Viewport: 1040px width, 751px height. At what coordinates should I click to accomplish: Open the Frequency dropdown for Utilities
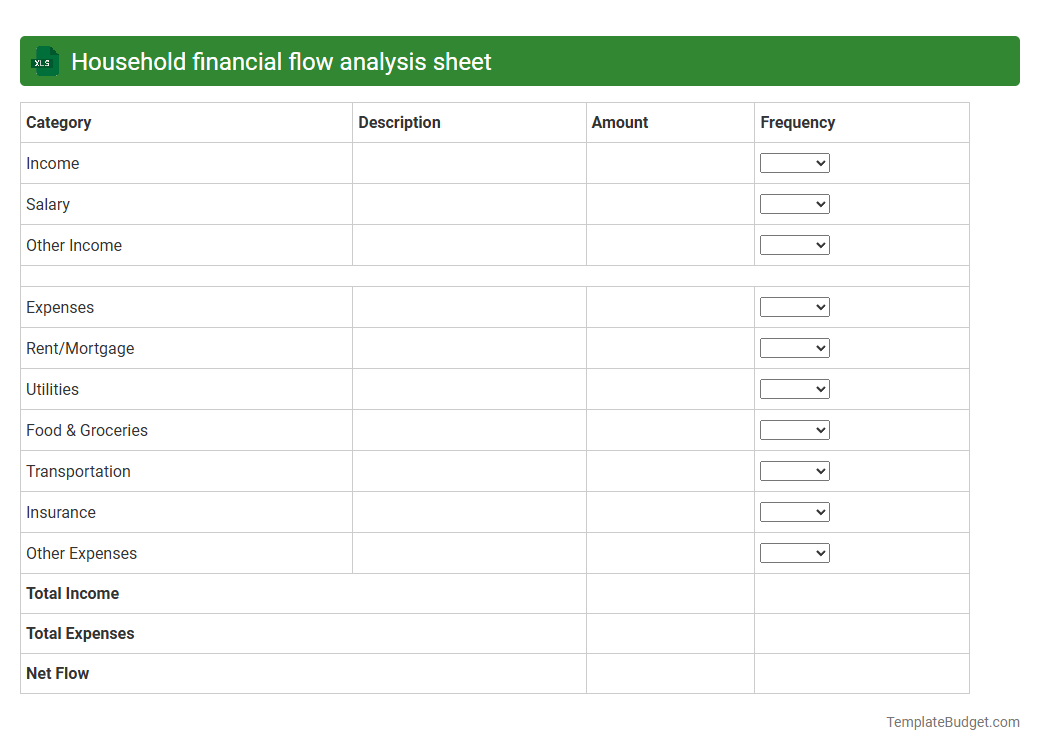(795, 388)
